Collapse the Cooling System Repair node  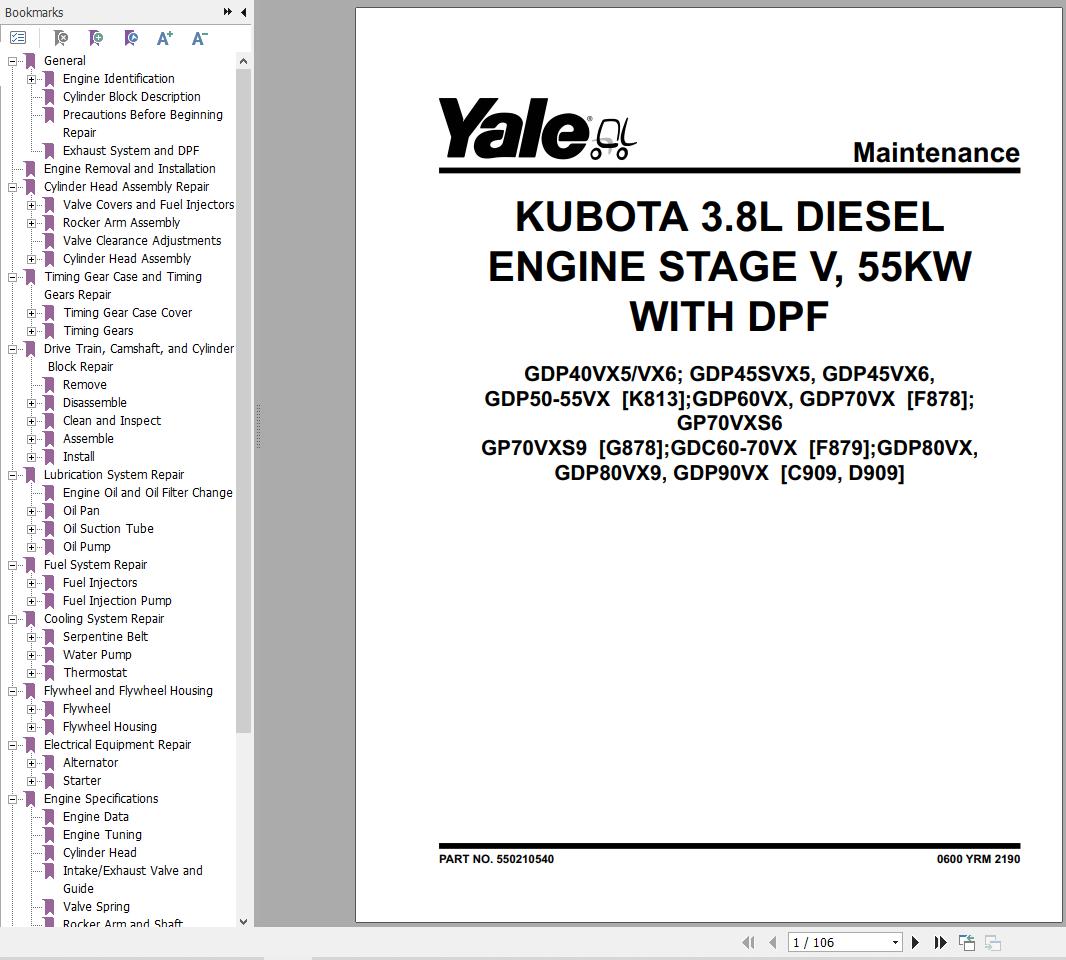[12, 619]
